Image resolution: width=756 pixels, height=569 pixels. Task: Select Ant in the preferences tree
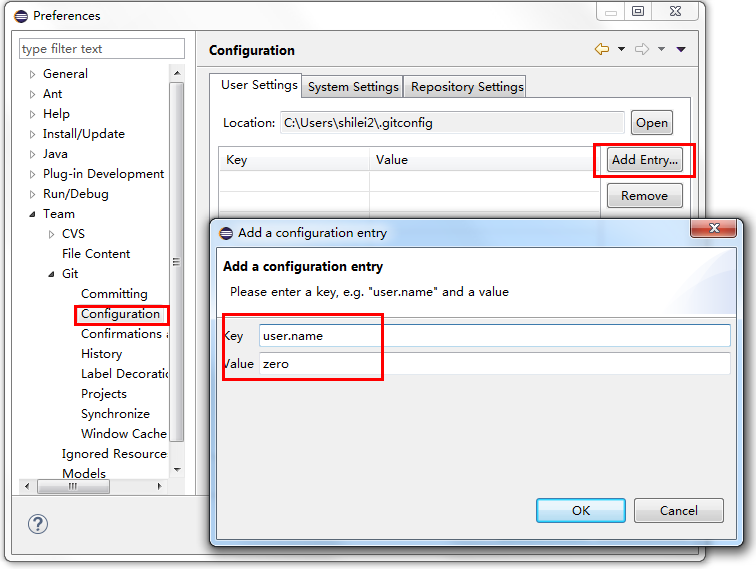[53, 94]
